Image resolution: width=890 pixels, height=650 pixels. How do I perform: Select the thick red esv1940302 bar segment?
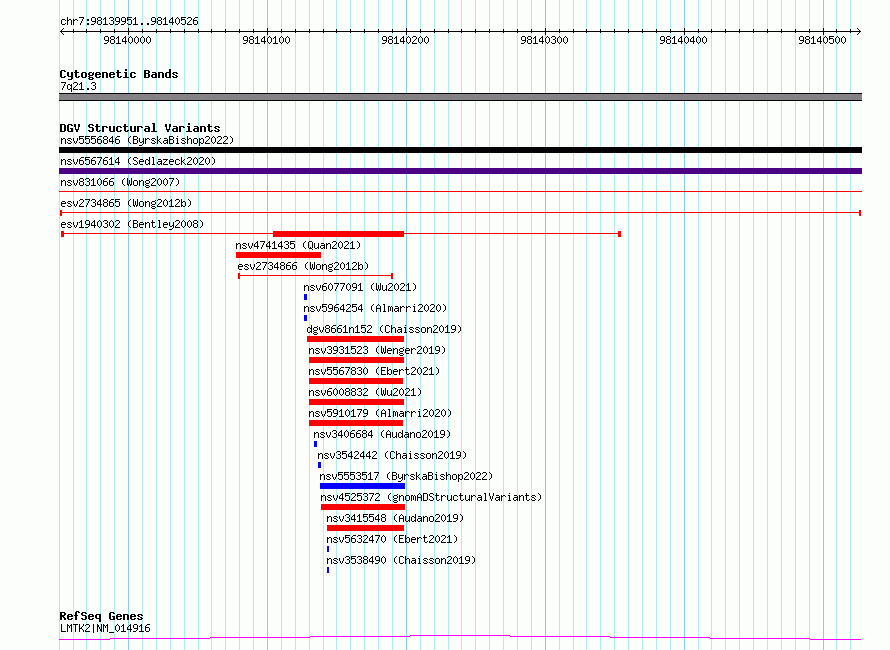(x=338, y=234)
